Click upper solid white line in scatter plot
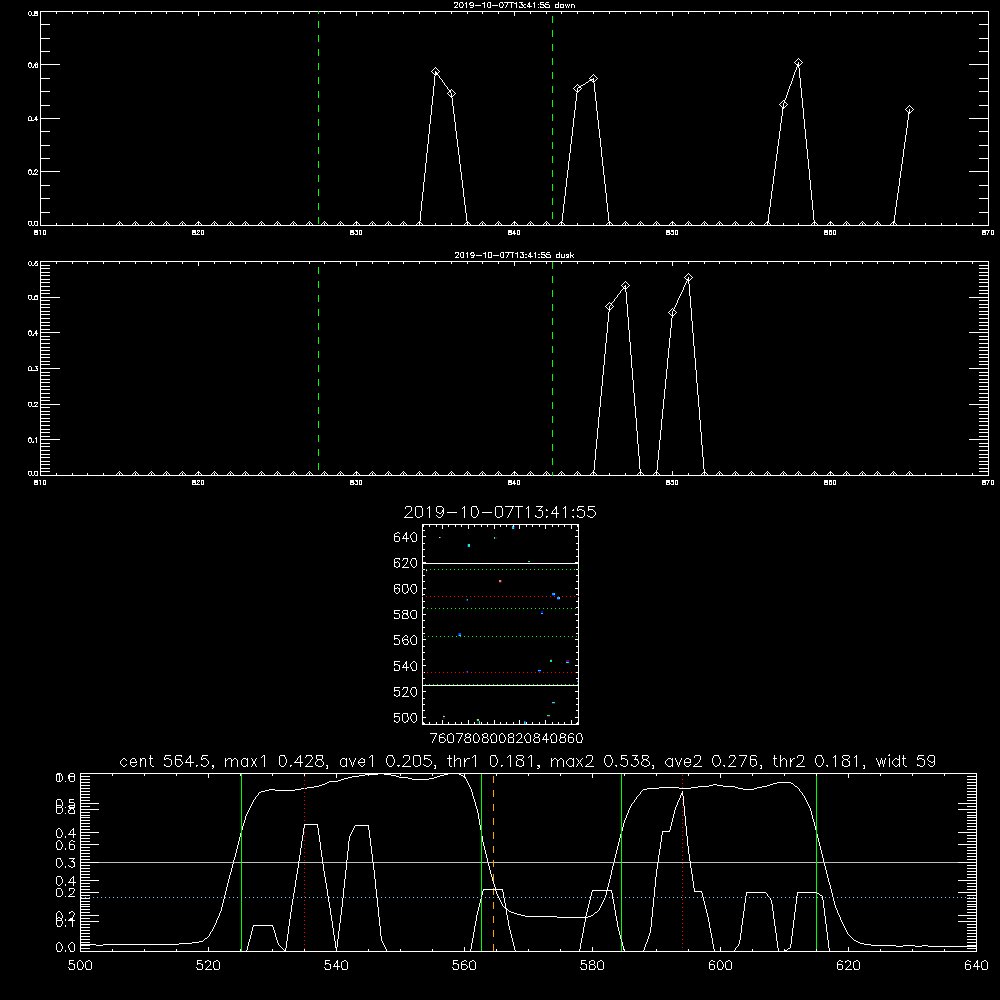 click(501, 563)
